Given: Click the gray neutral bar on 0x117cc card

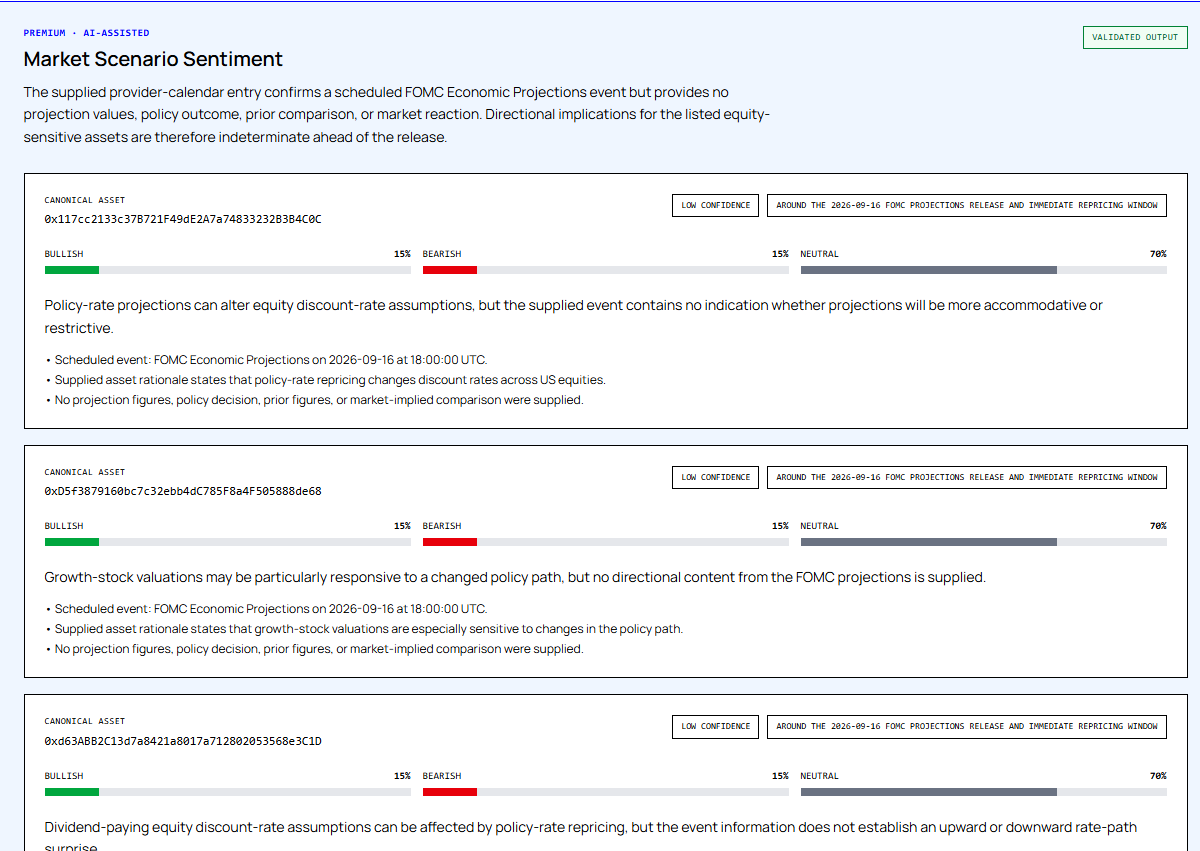Looking at the screenshot, I should [x=929, y=270].
